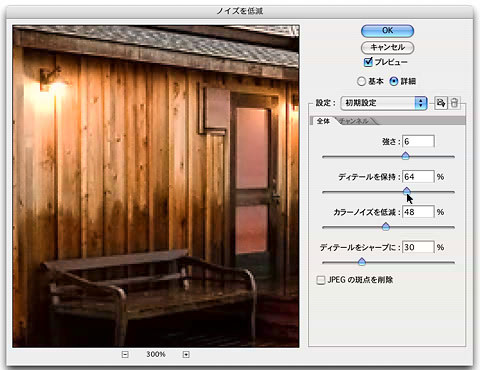Screen dimensions: 480x370
Task: Enable JPEG の斑点を削除 checkbox
Action: point(321,280)
